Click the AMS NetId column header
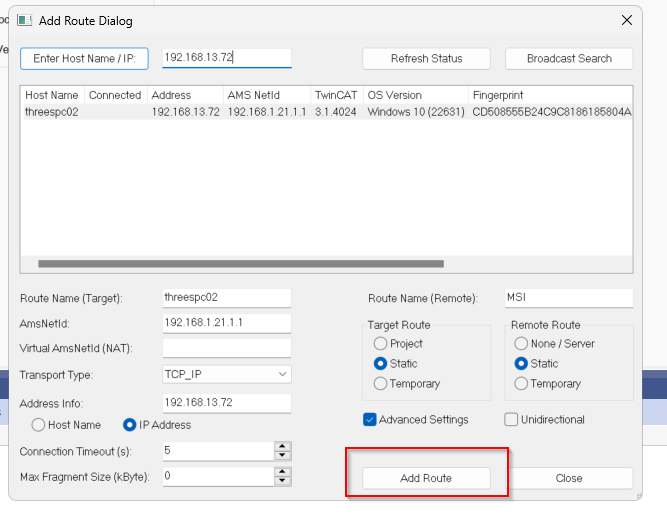Image resolution: width=667 pixels, height=514 pixels. coord(267,95)
